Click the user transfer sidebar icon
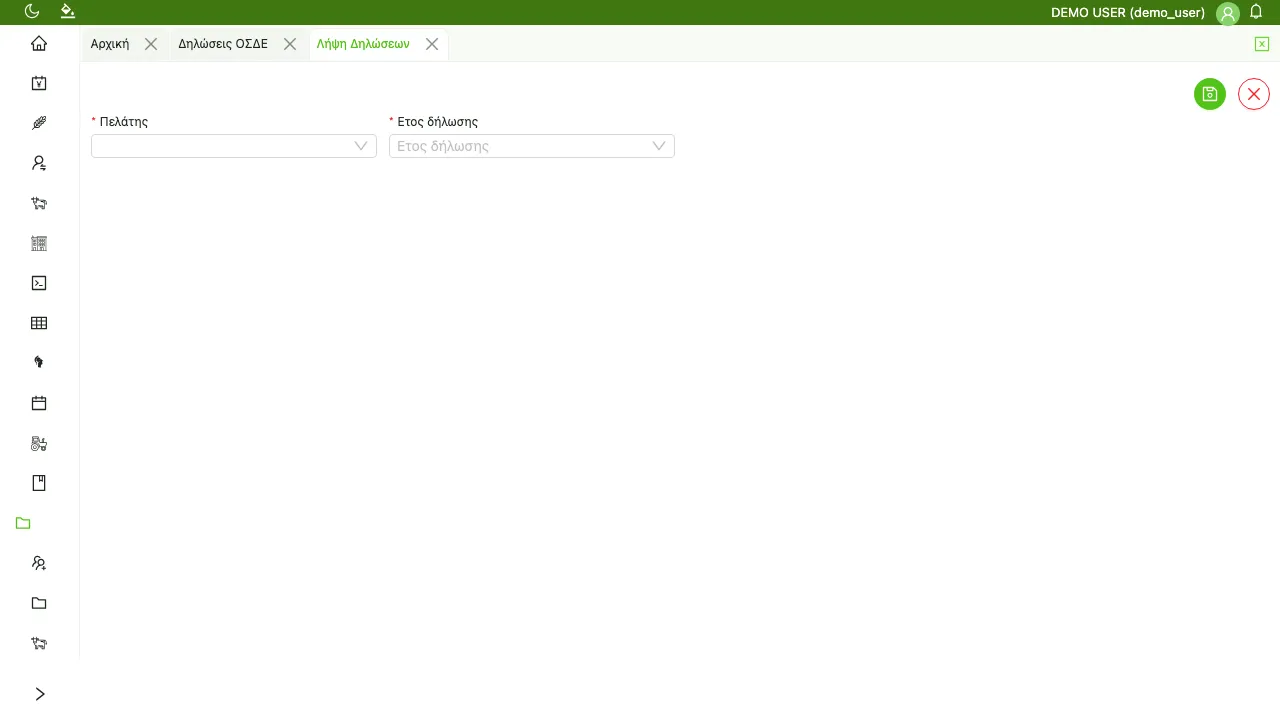The width and height of the screenshot is (1280, 720). pos(39,163)
